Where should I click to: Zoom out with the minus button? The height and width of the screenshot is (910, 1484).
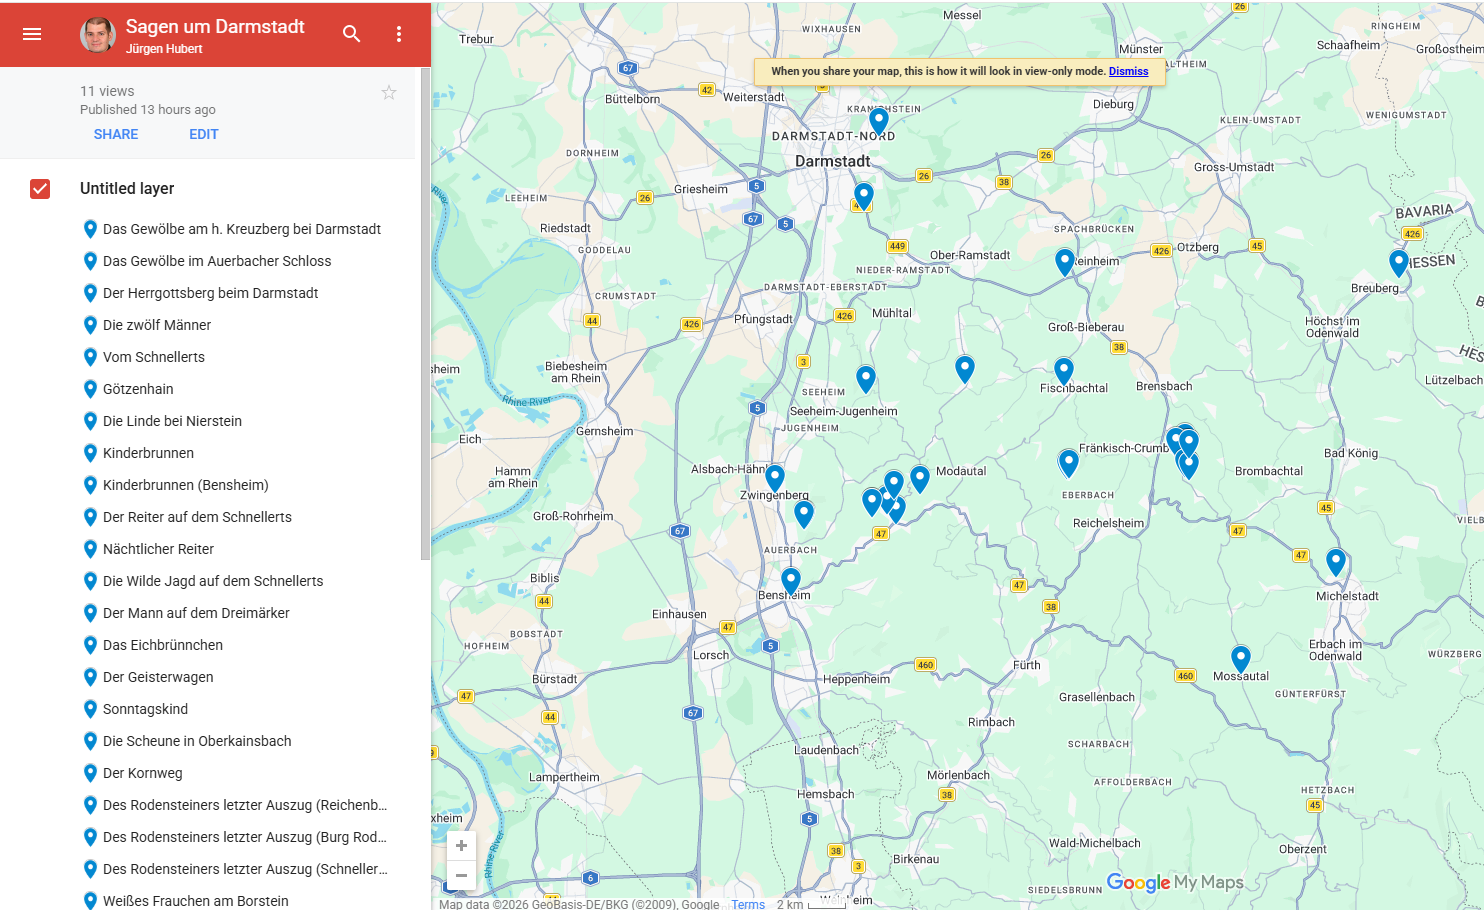461,876
